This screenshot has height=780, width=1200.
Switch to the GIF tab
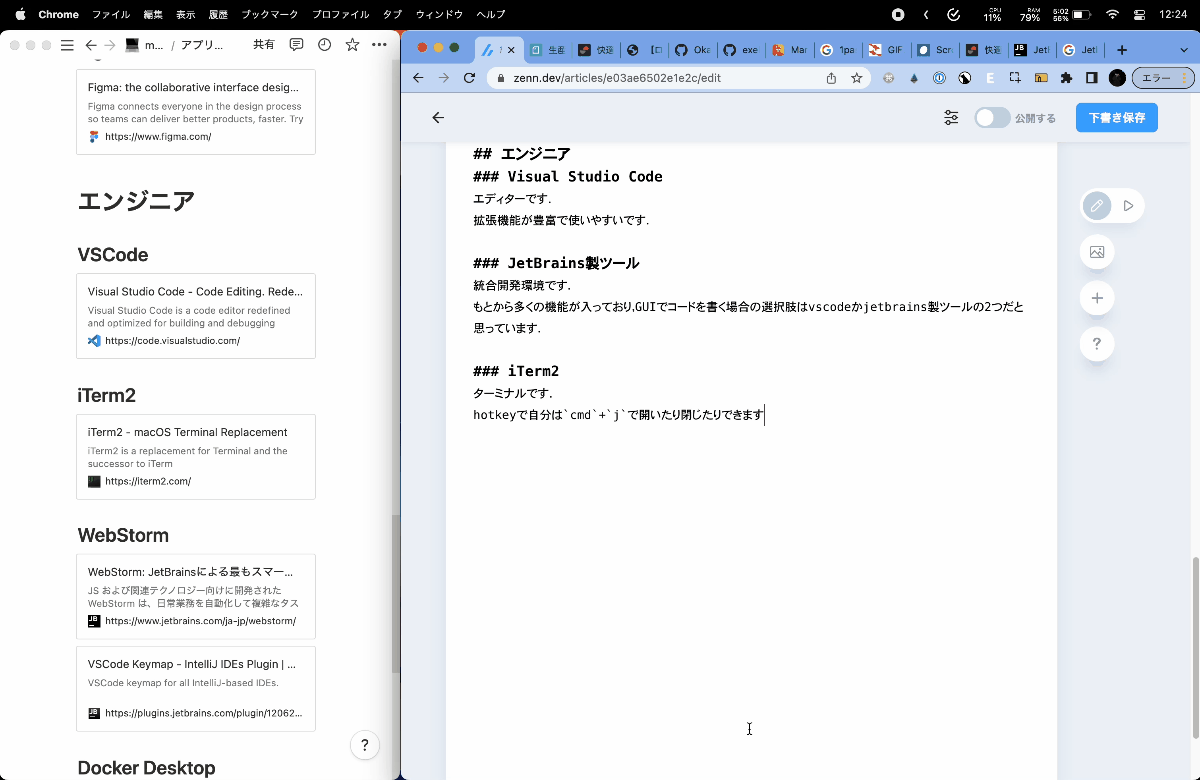[x=888, y=50]
